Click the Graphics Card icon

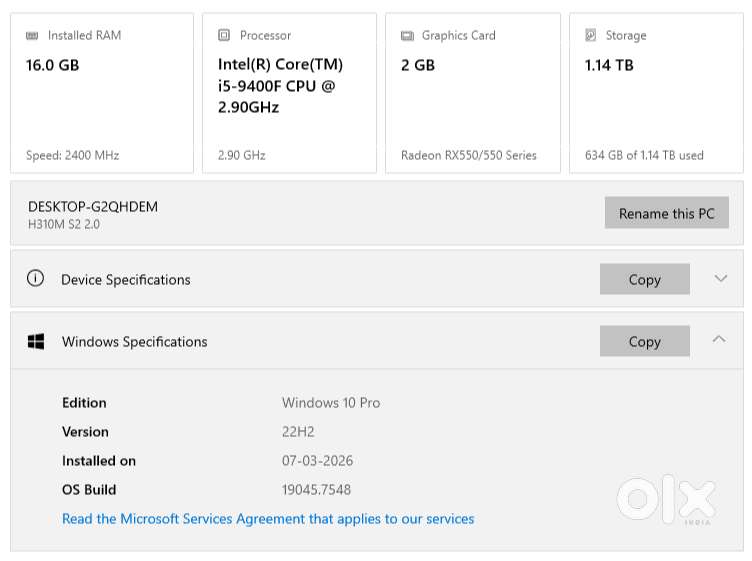coord(407,35)
